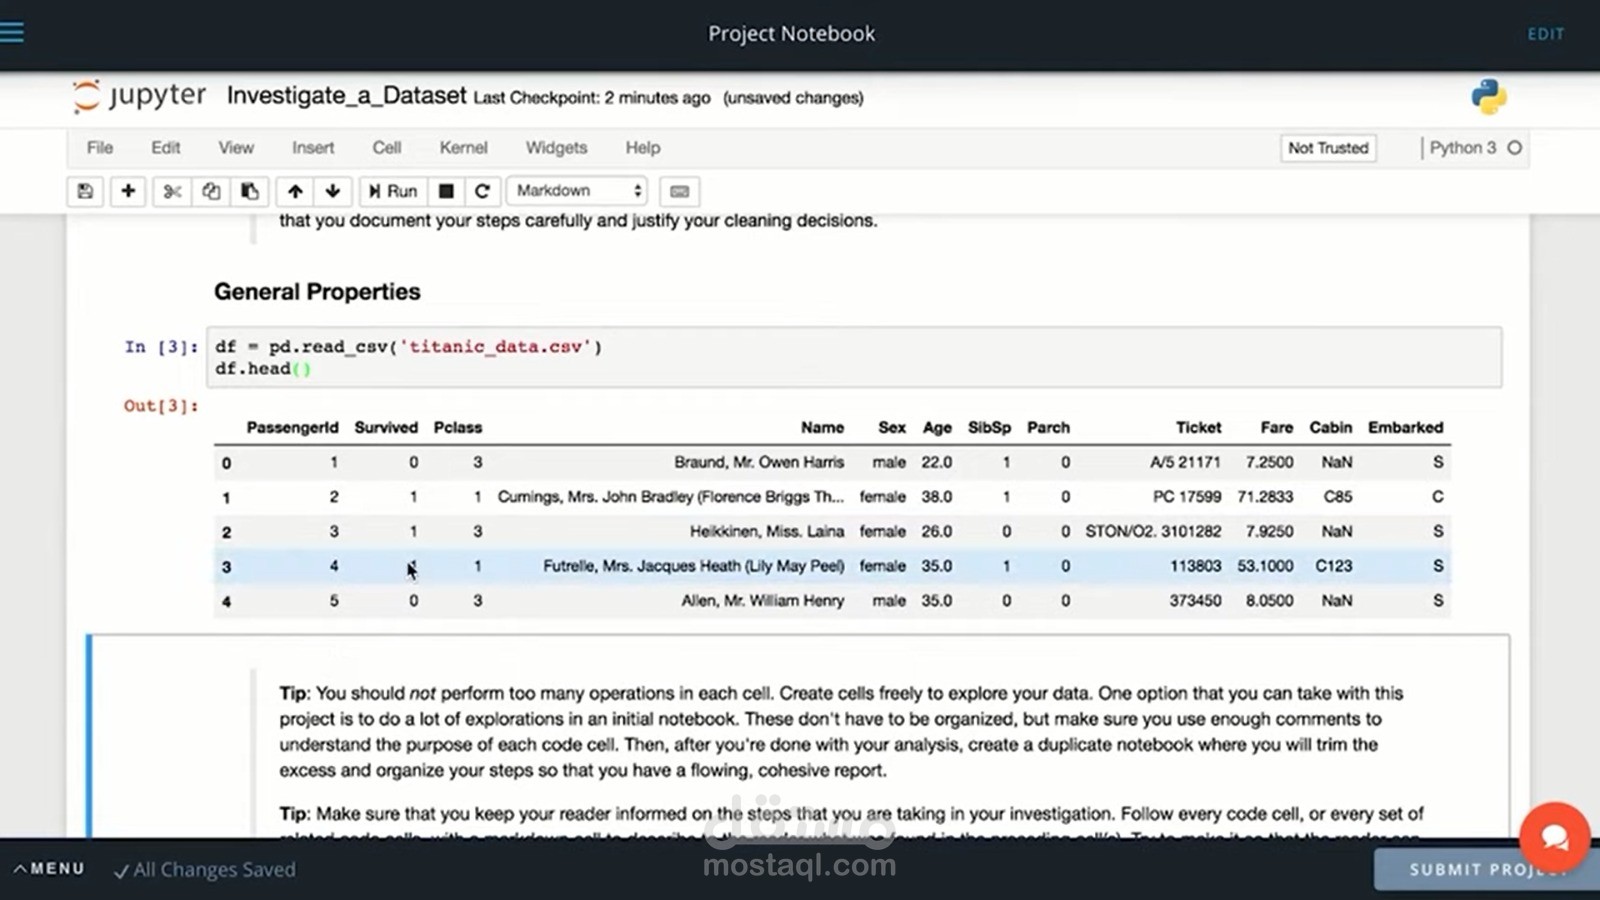Copy the selected cell using copy icon
Screen dimensions: 1600x900
point(211,191)
